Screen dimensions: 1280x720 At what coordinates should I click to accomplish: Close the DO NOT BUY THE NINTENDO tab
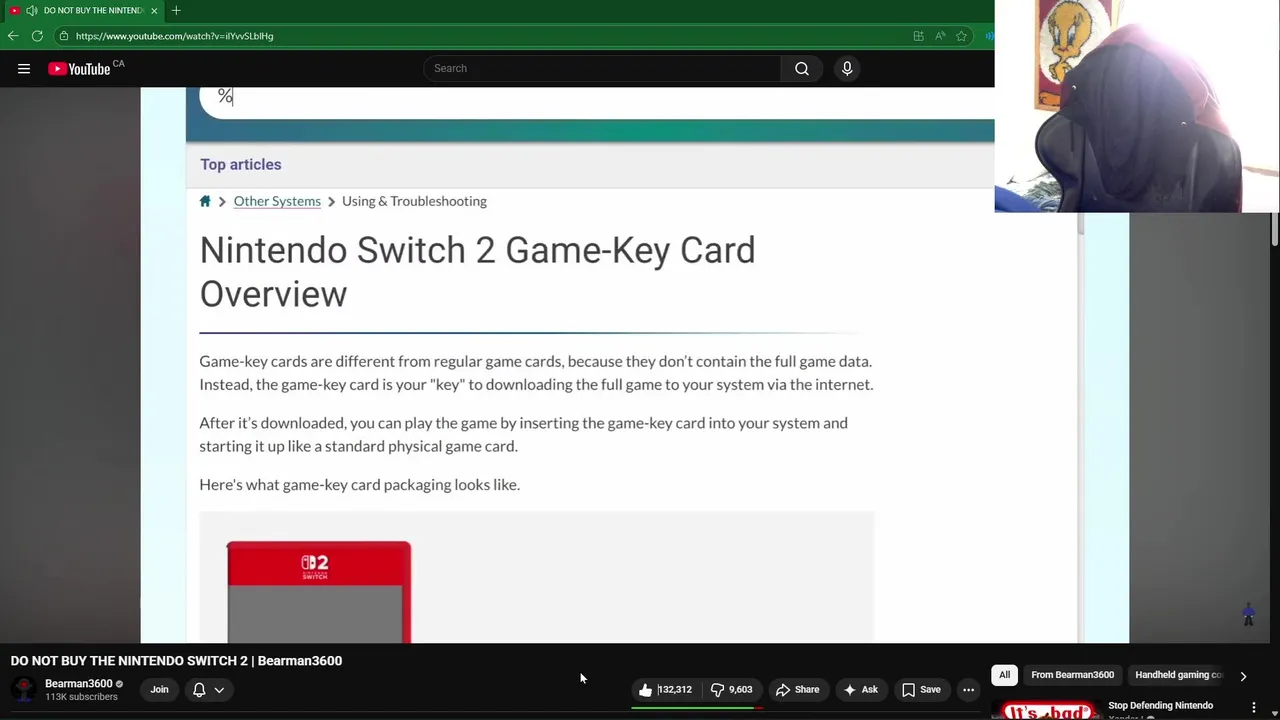point(154,10)
